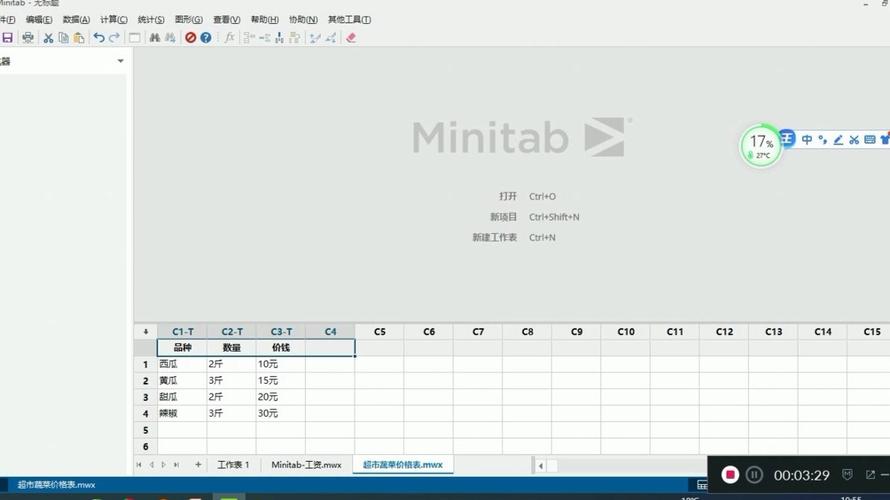890x500 pixels.
Task: Click the Insert cells toolbar icon
Action: [x=249, y=37]
